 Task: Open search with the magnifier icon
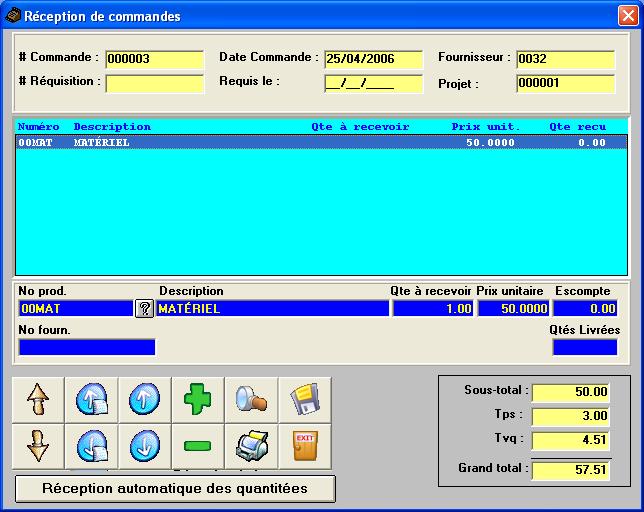(x=251, y=400)
